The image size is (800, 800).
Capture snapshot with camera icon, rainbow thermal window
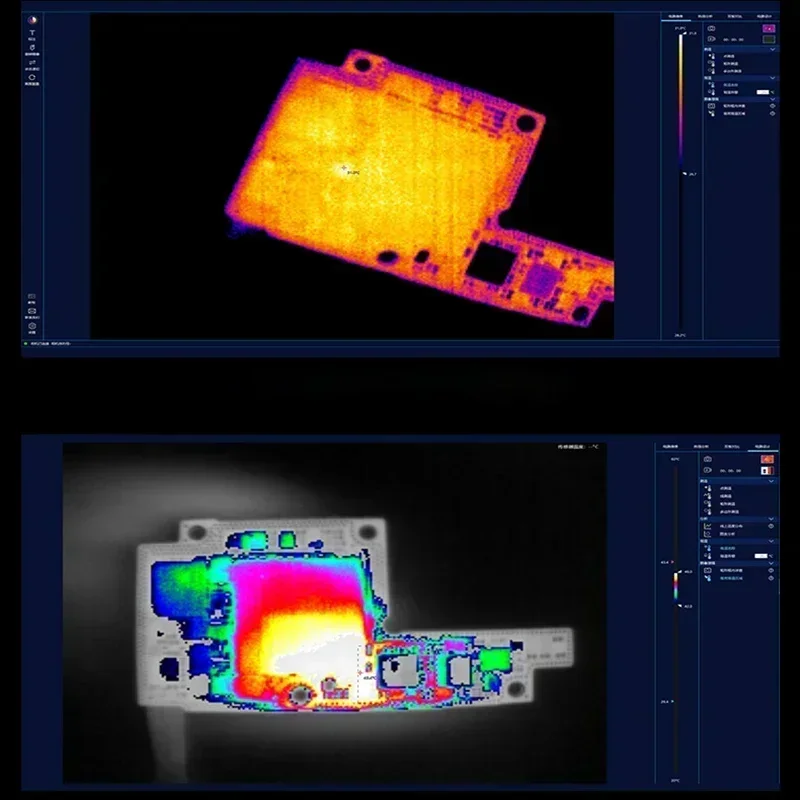click(x=708, y=459)
